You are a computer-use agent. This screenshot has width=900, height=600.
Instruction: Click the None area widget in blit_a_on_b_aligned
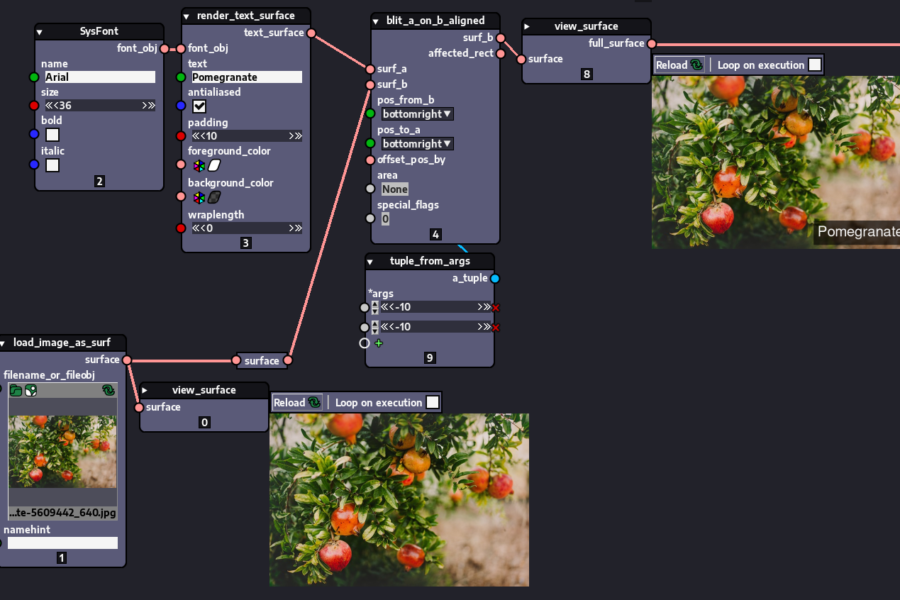pyautogui.click(x=394, y=188)
